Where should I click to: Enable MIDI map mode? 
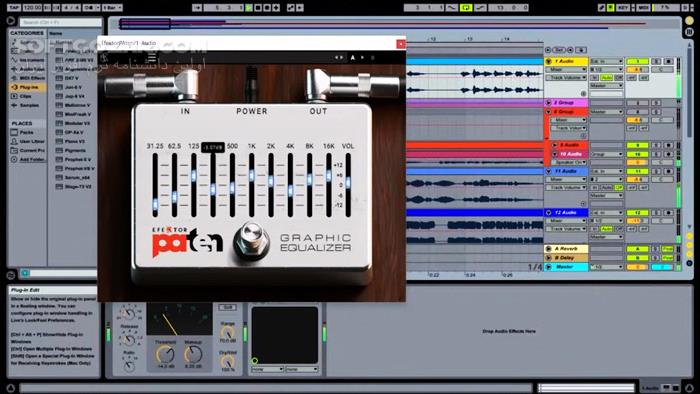pos(643,8)
